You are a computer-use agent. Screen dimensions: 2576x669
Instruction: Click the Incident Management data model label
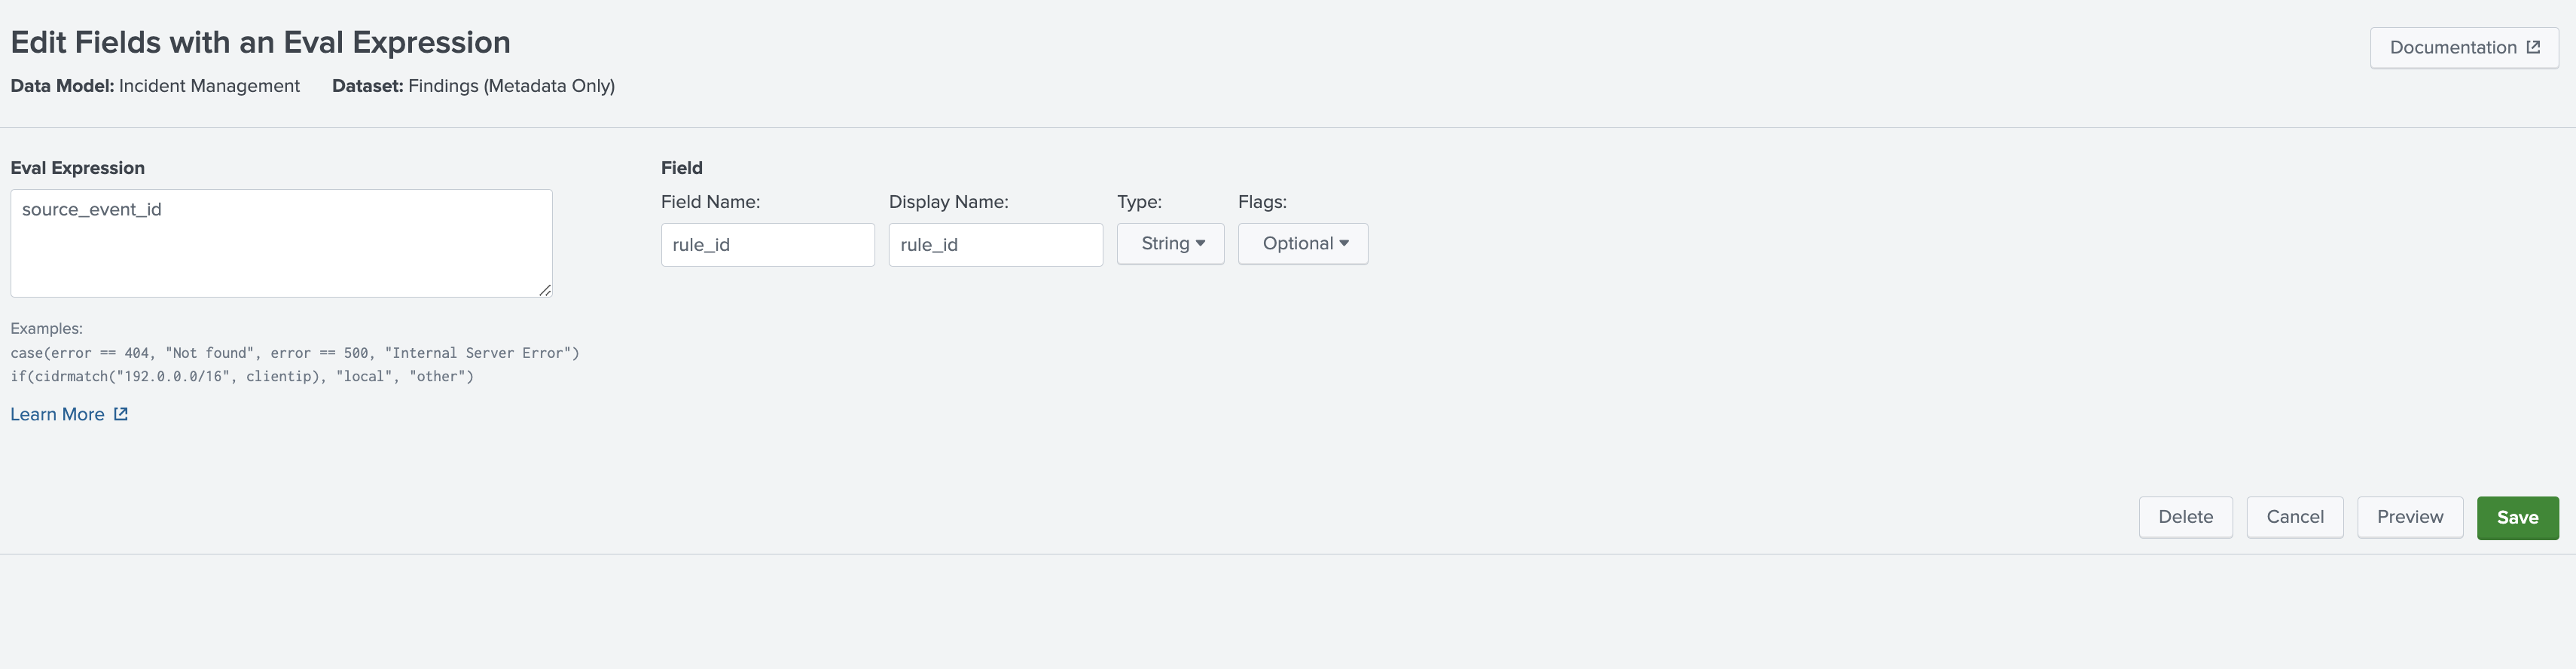pyautogui.click(x=209, y=86)
